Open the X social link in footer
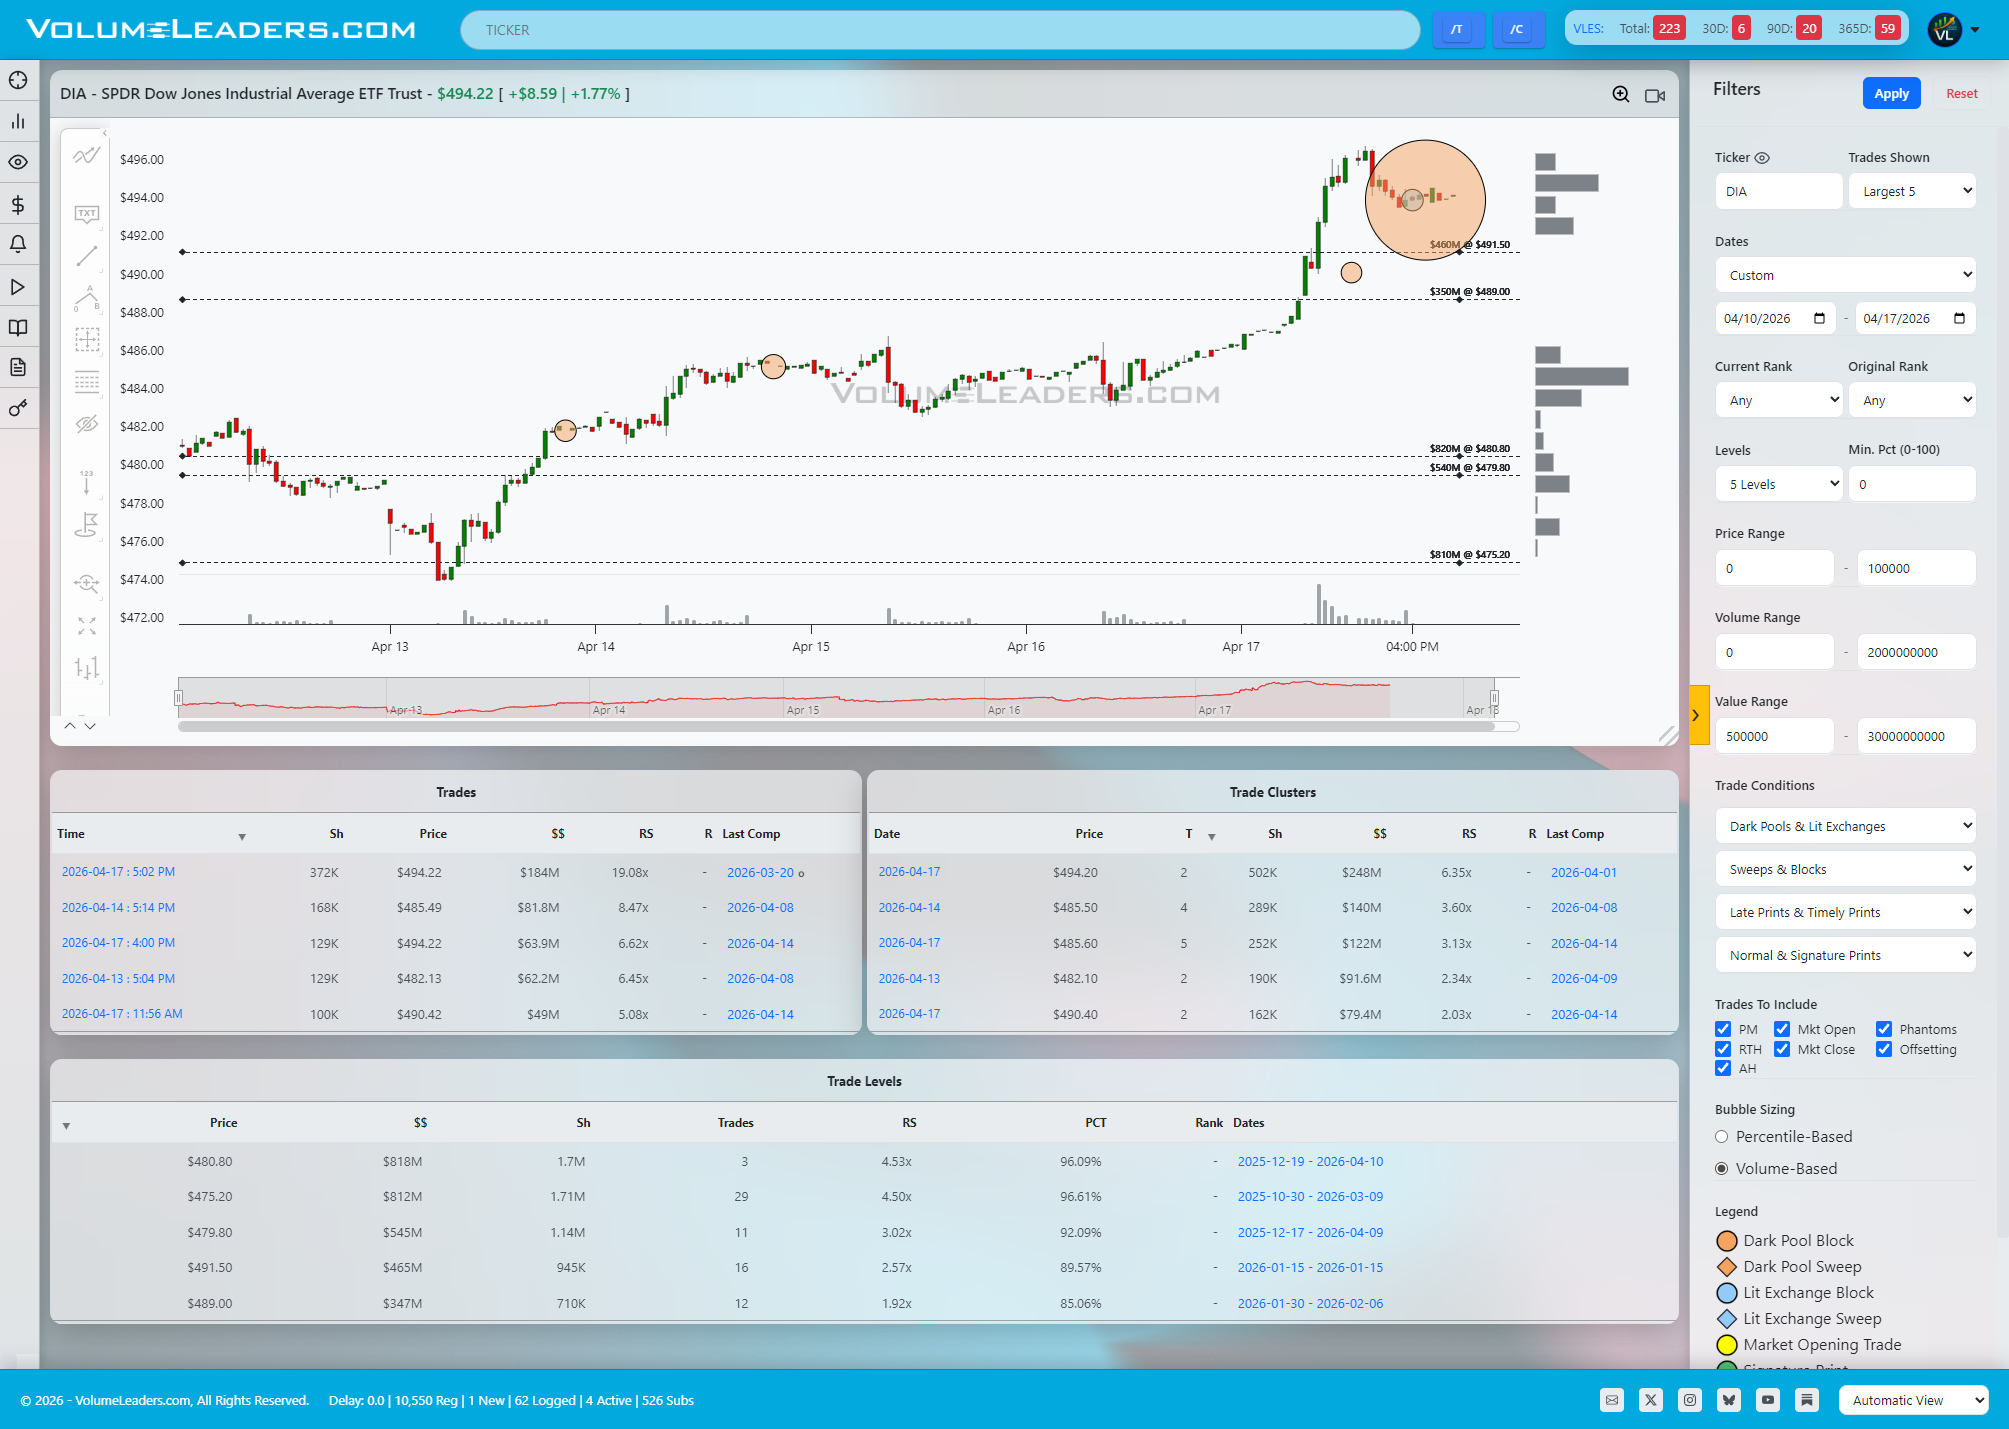The height and width of the screenshot is (1429, 2009). (x=1650, y=1400)
